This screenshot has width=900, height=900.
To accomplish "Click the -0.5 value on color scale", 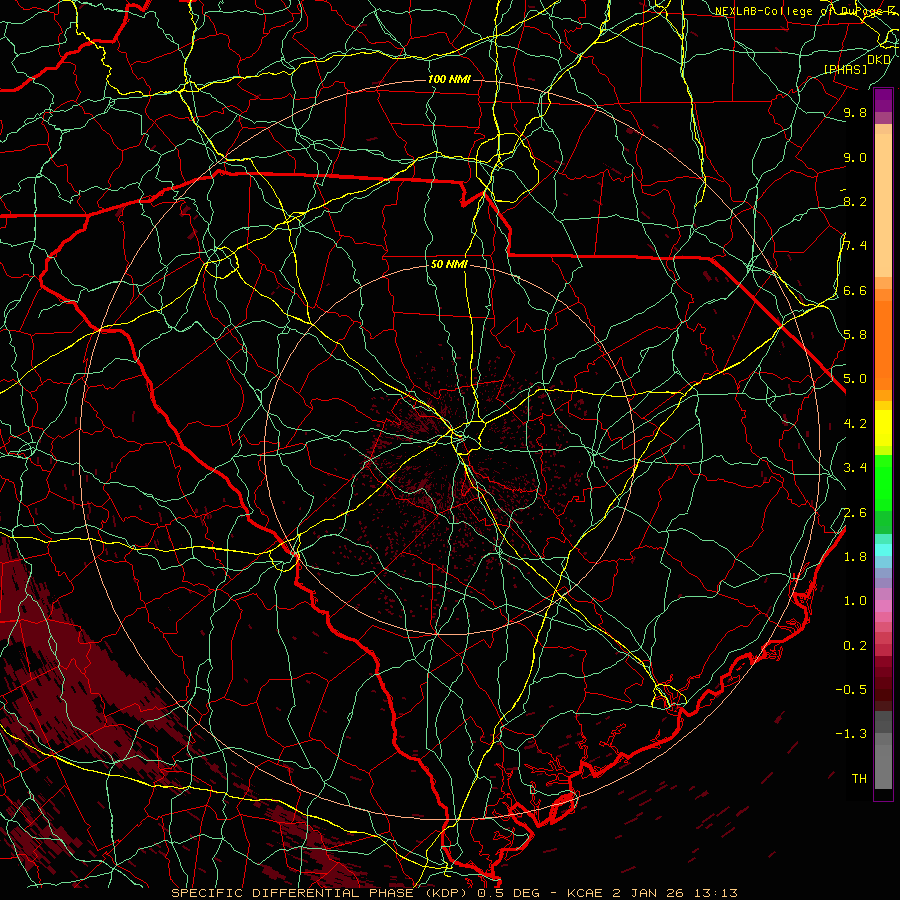I will [851, 689].
